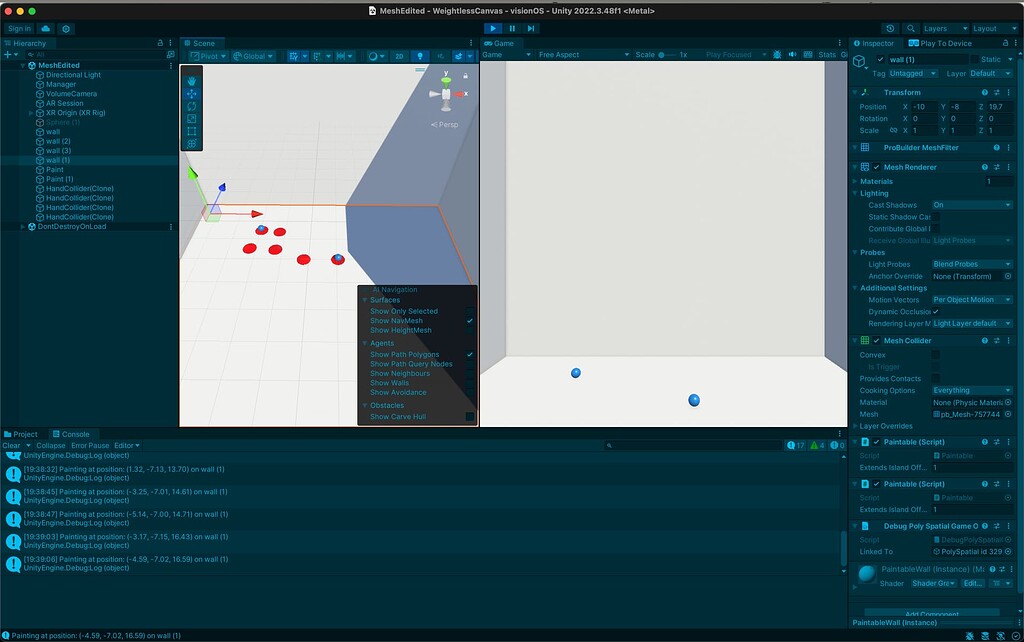Open the Layer dropdown set to Default

point(988,73)
